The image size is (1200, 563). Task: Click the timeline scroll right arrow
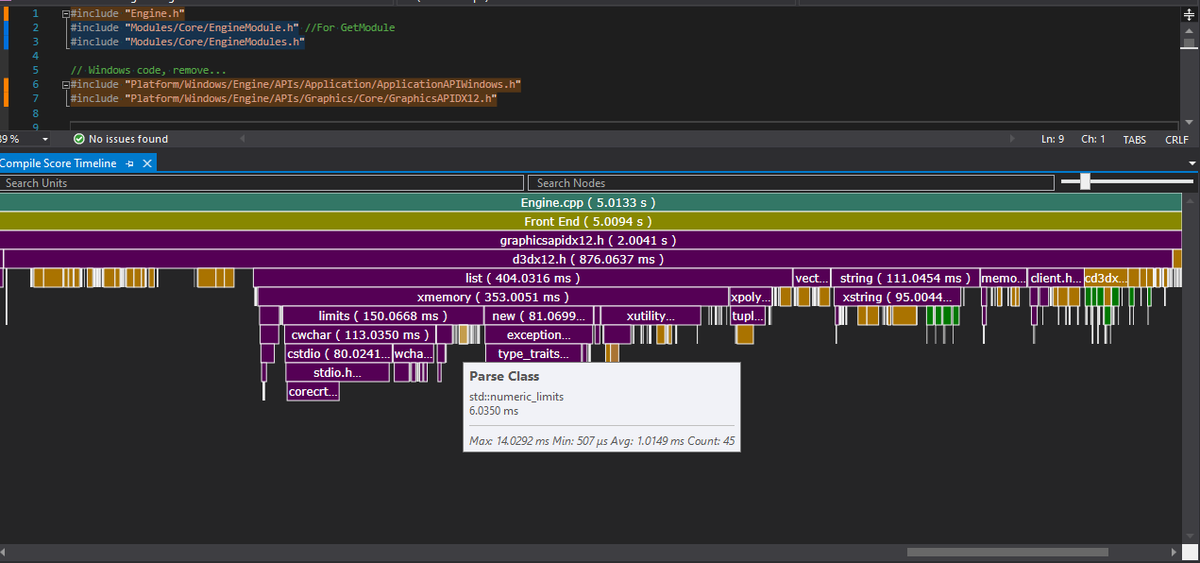[x=1174, y=552]
